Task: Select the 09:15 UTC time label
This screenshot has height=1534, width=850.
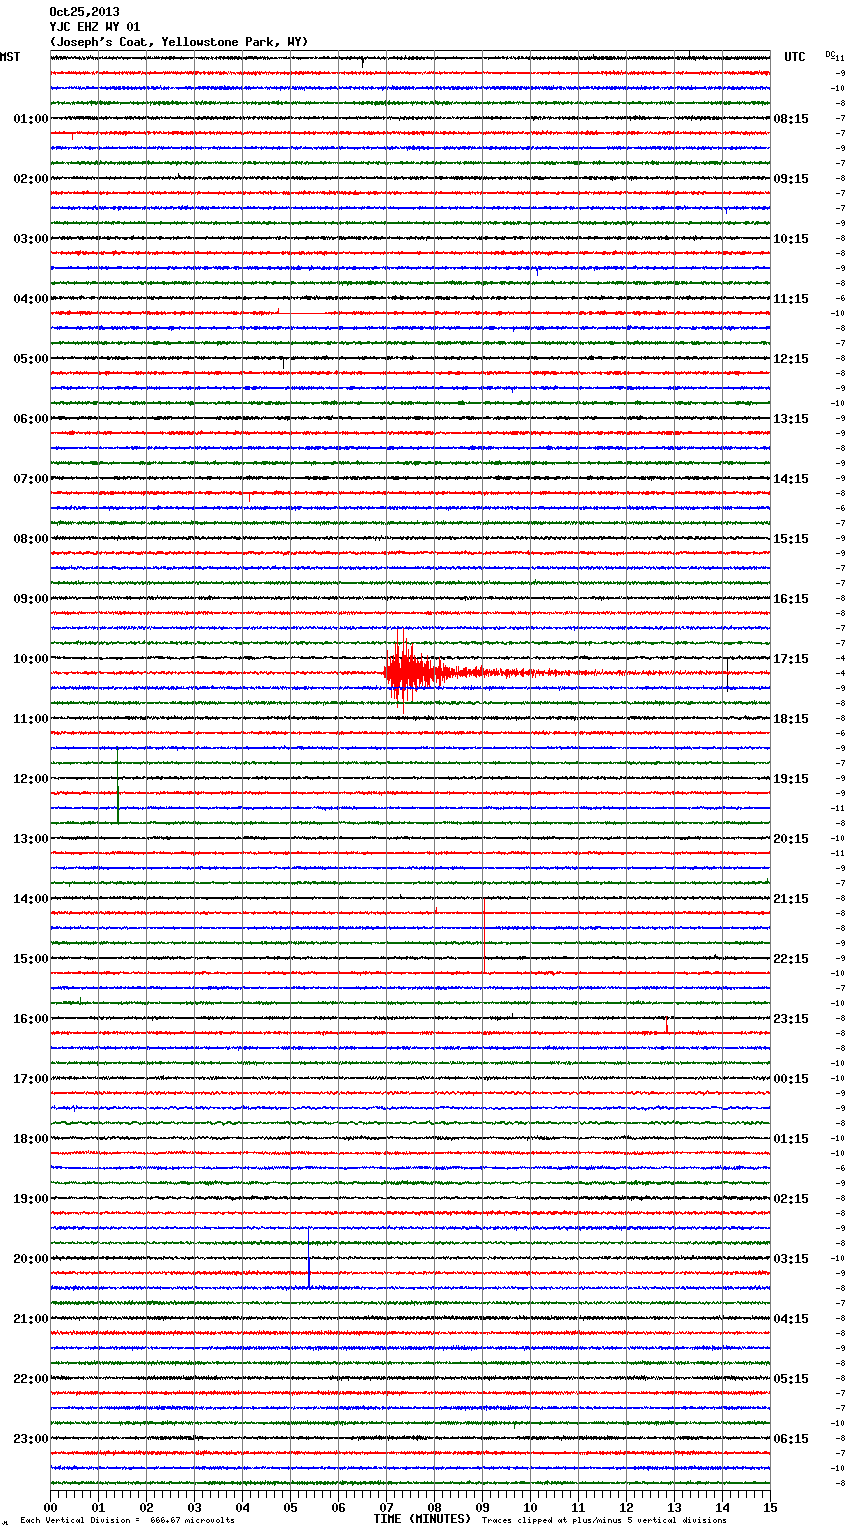Action: [791, 179]
